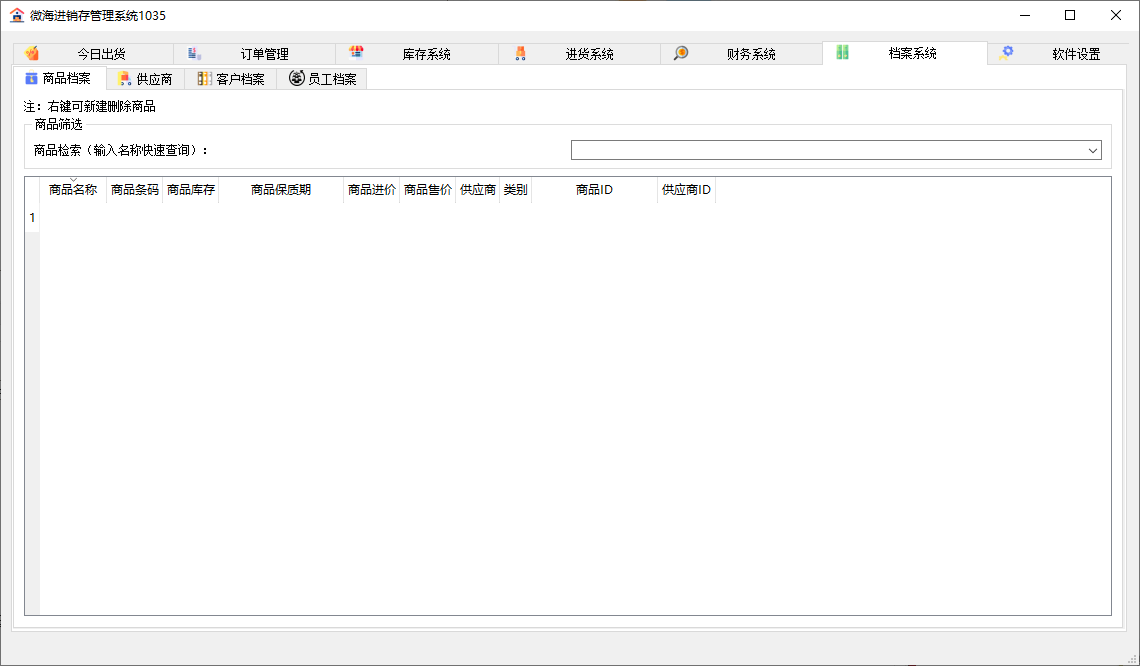Open the 员工档案 subtab
1140x666 pixels.
pyautogui.click(x=321, y=79)
